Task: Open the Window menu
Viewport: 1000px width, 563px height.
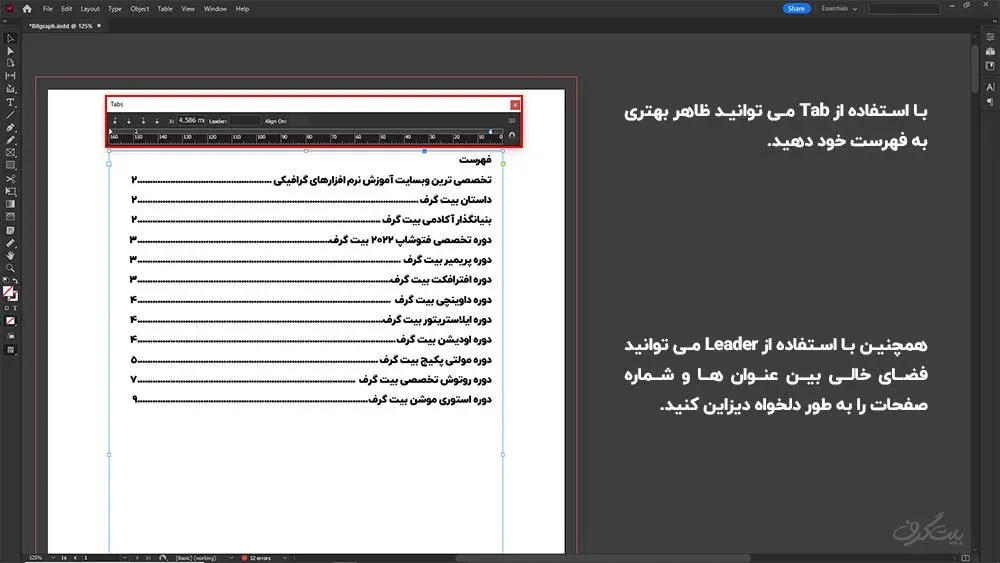Action: [x=216, y=9]
